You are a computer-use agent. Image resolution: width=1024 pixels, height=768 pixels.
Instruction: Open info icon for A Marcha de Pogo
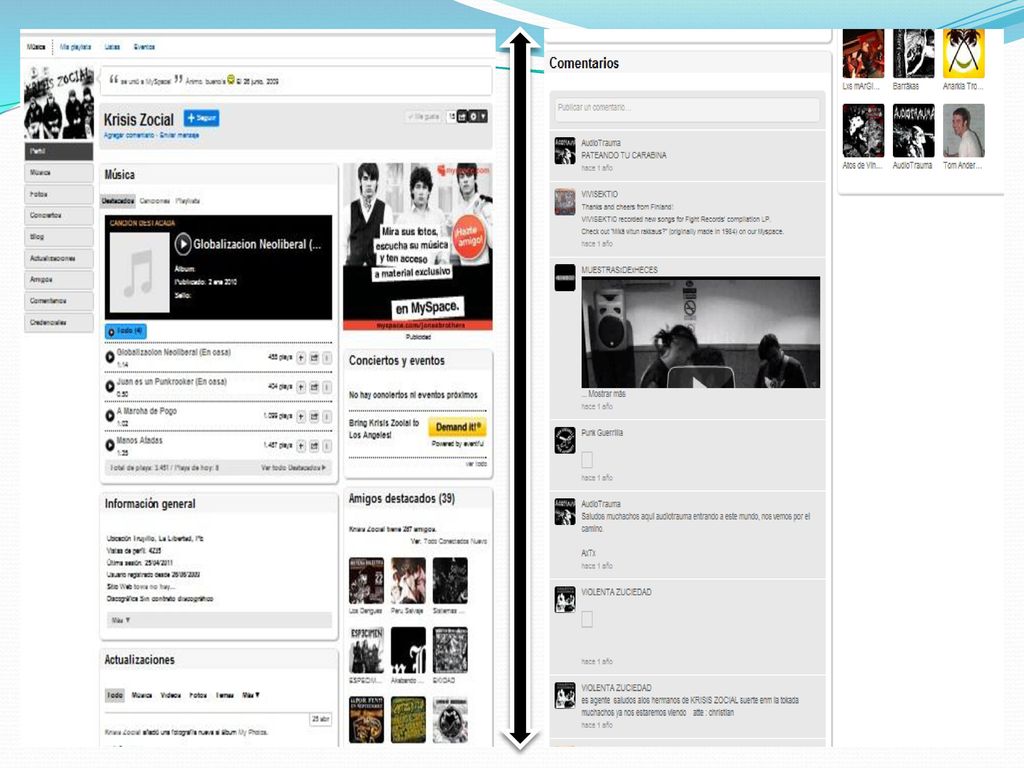tap(327, 417)
